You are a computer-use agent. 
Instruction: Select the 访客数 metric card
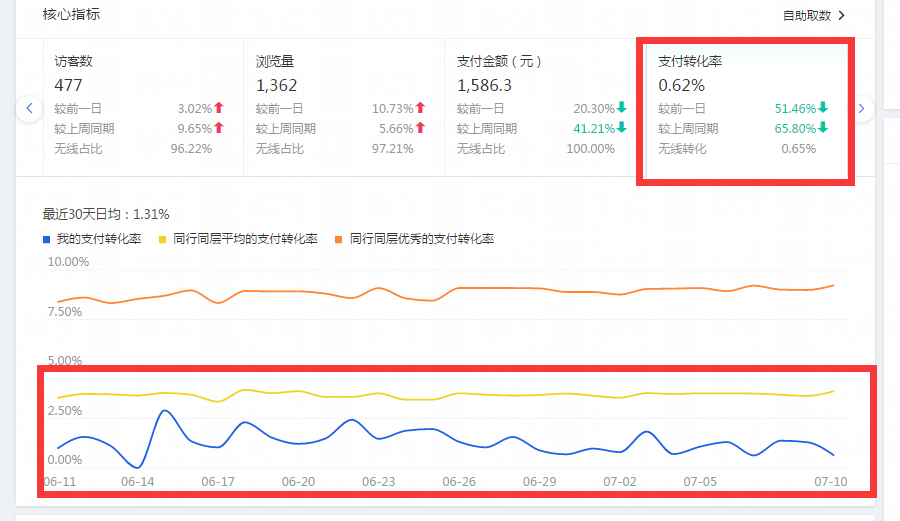pyautogui.click(x=142, y=107)
